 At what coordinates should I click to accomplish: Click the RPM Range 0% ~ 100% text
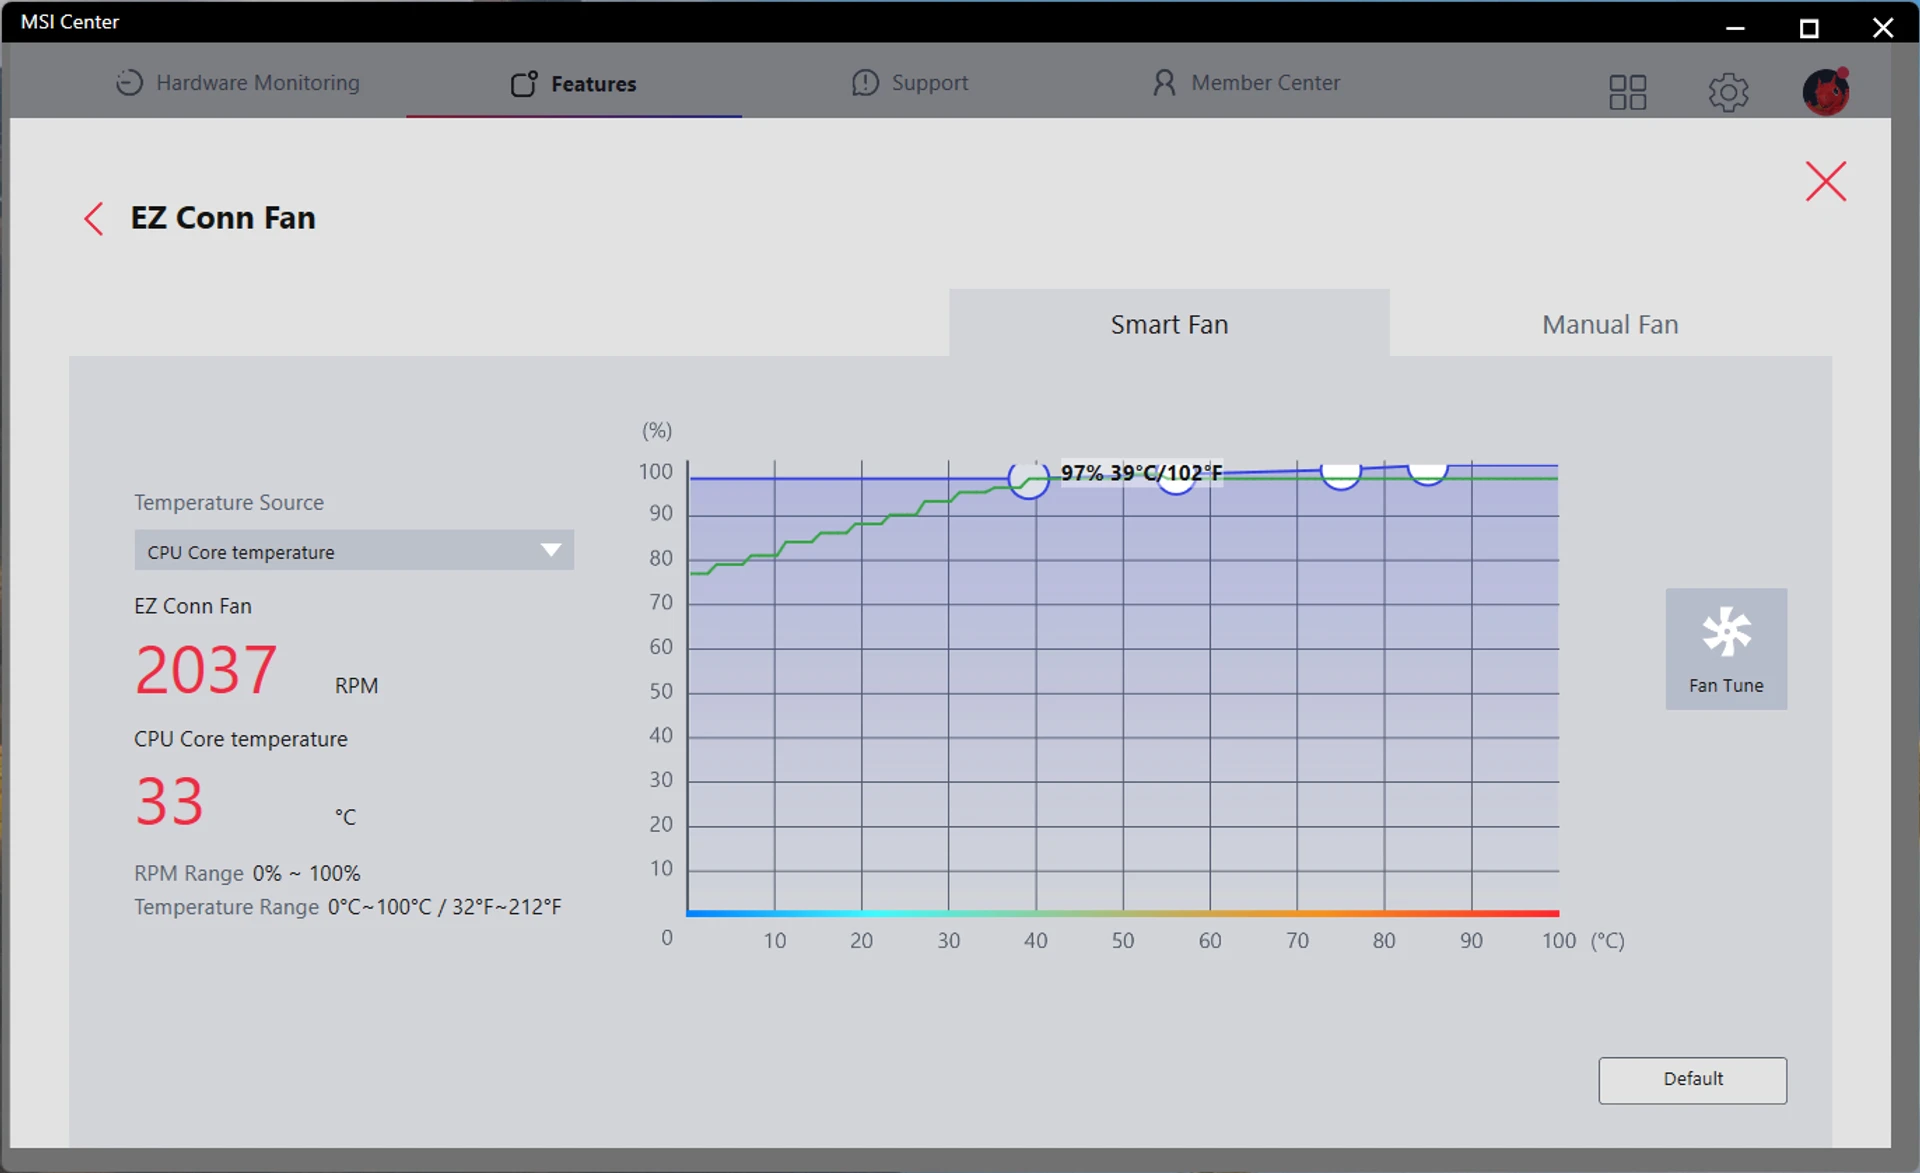click(247, 873)
